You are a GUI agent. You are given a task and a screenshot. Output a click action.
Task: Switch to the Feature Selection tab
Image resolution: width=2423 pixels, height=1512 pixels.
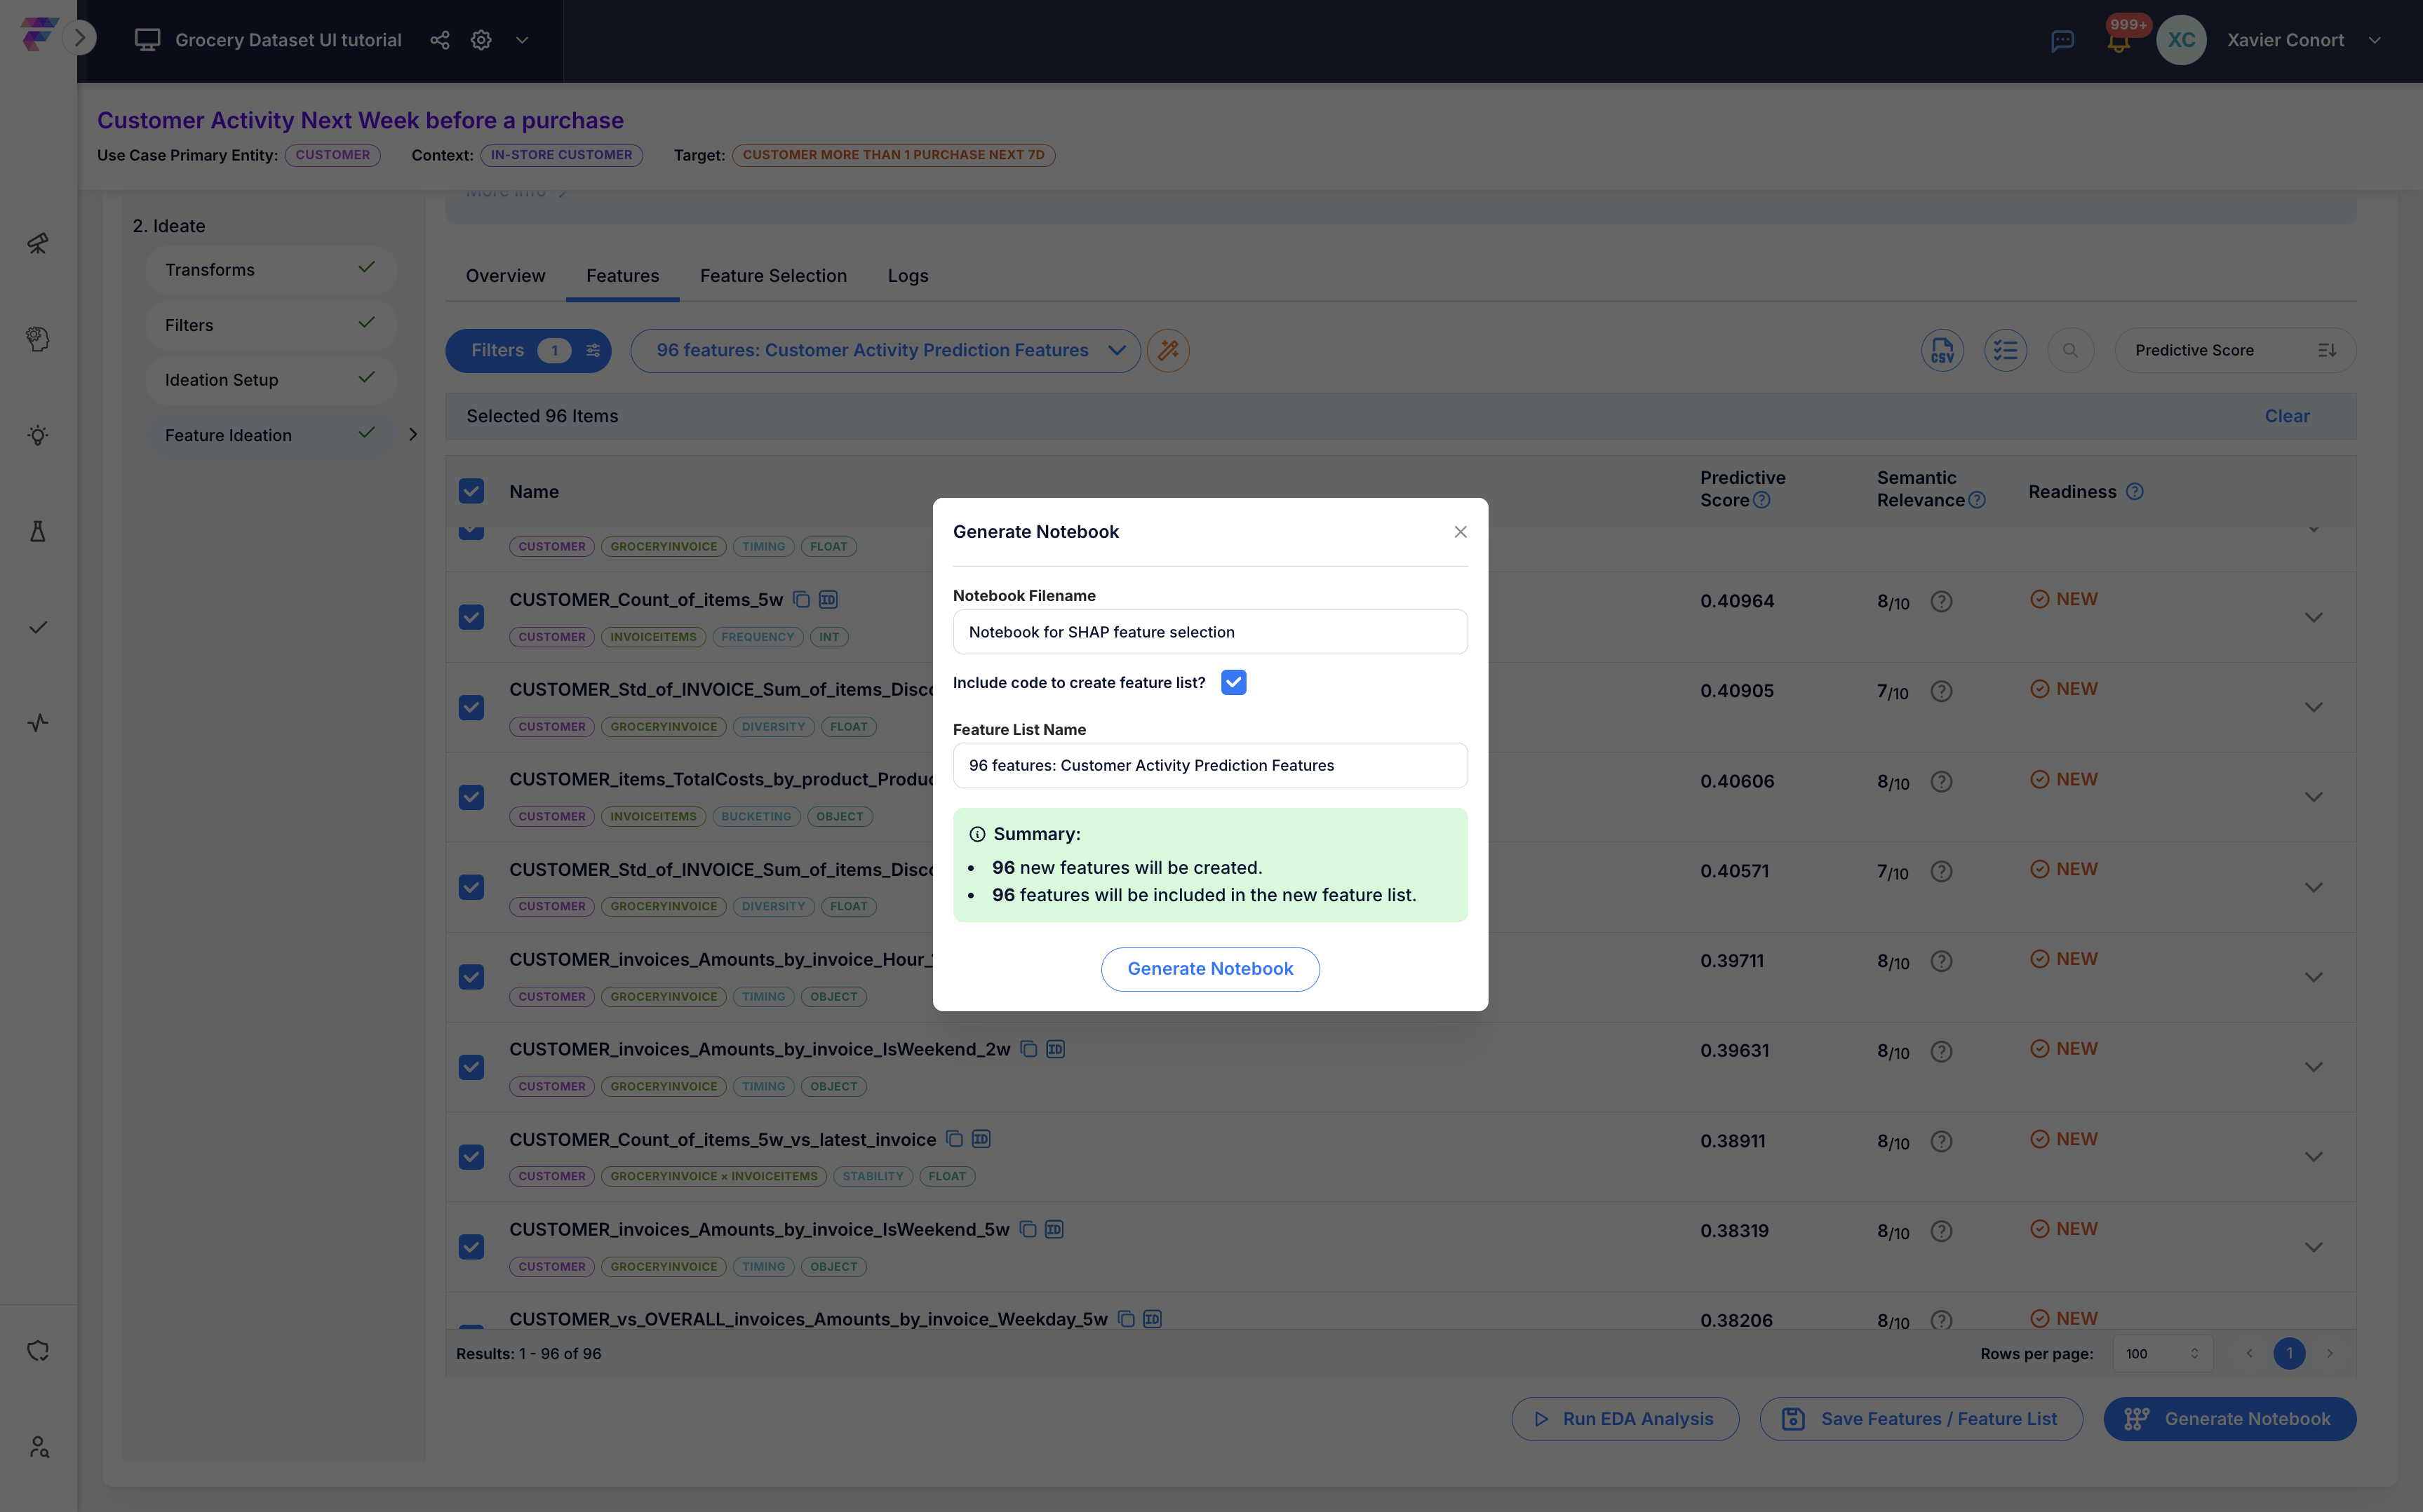[x=773, y=275]
